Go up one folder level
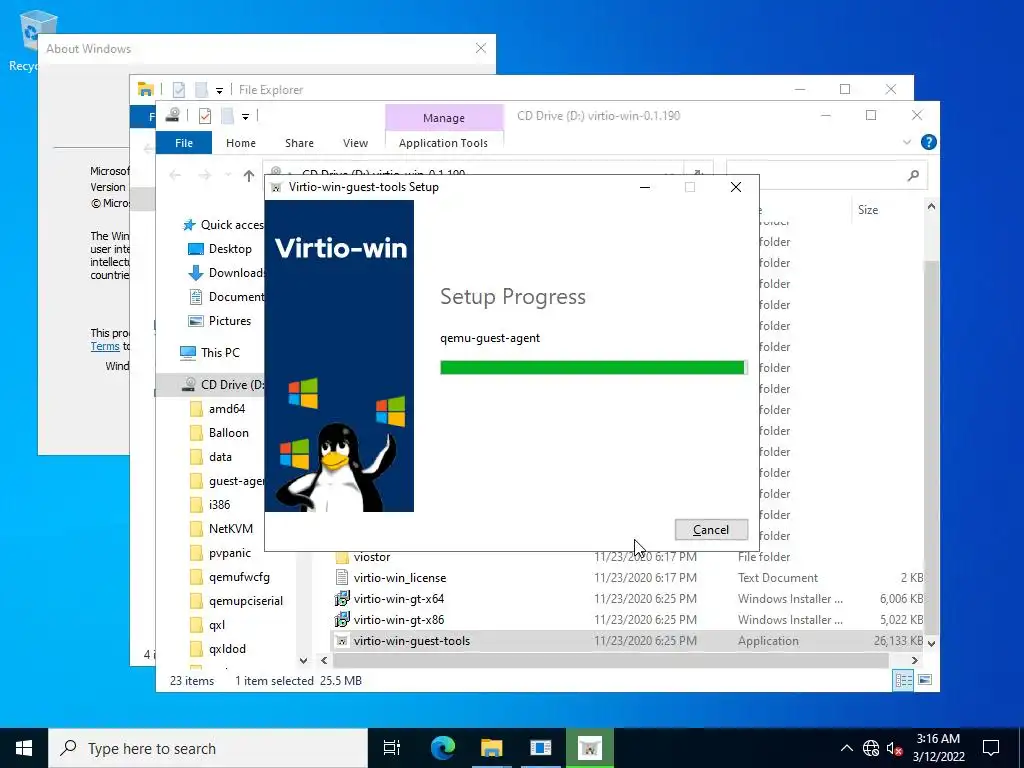 (x=249, y=175)
